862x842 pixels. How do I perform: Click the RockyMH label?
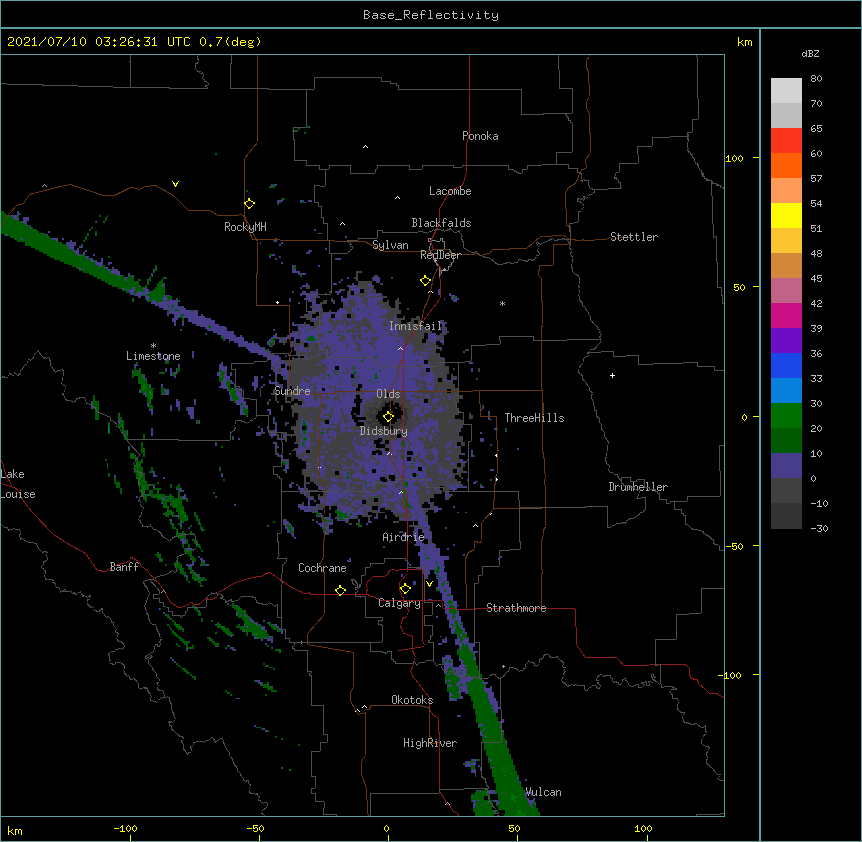pos(245,227)
